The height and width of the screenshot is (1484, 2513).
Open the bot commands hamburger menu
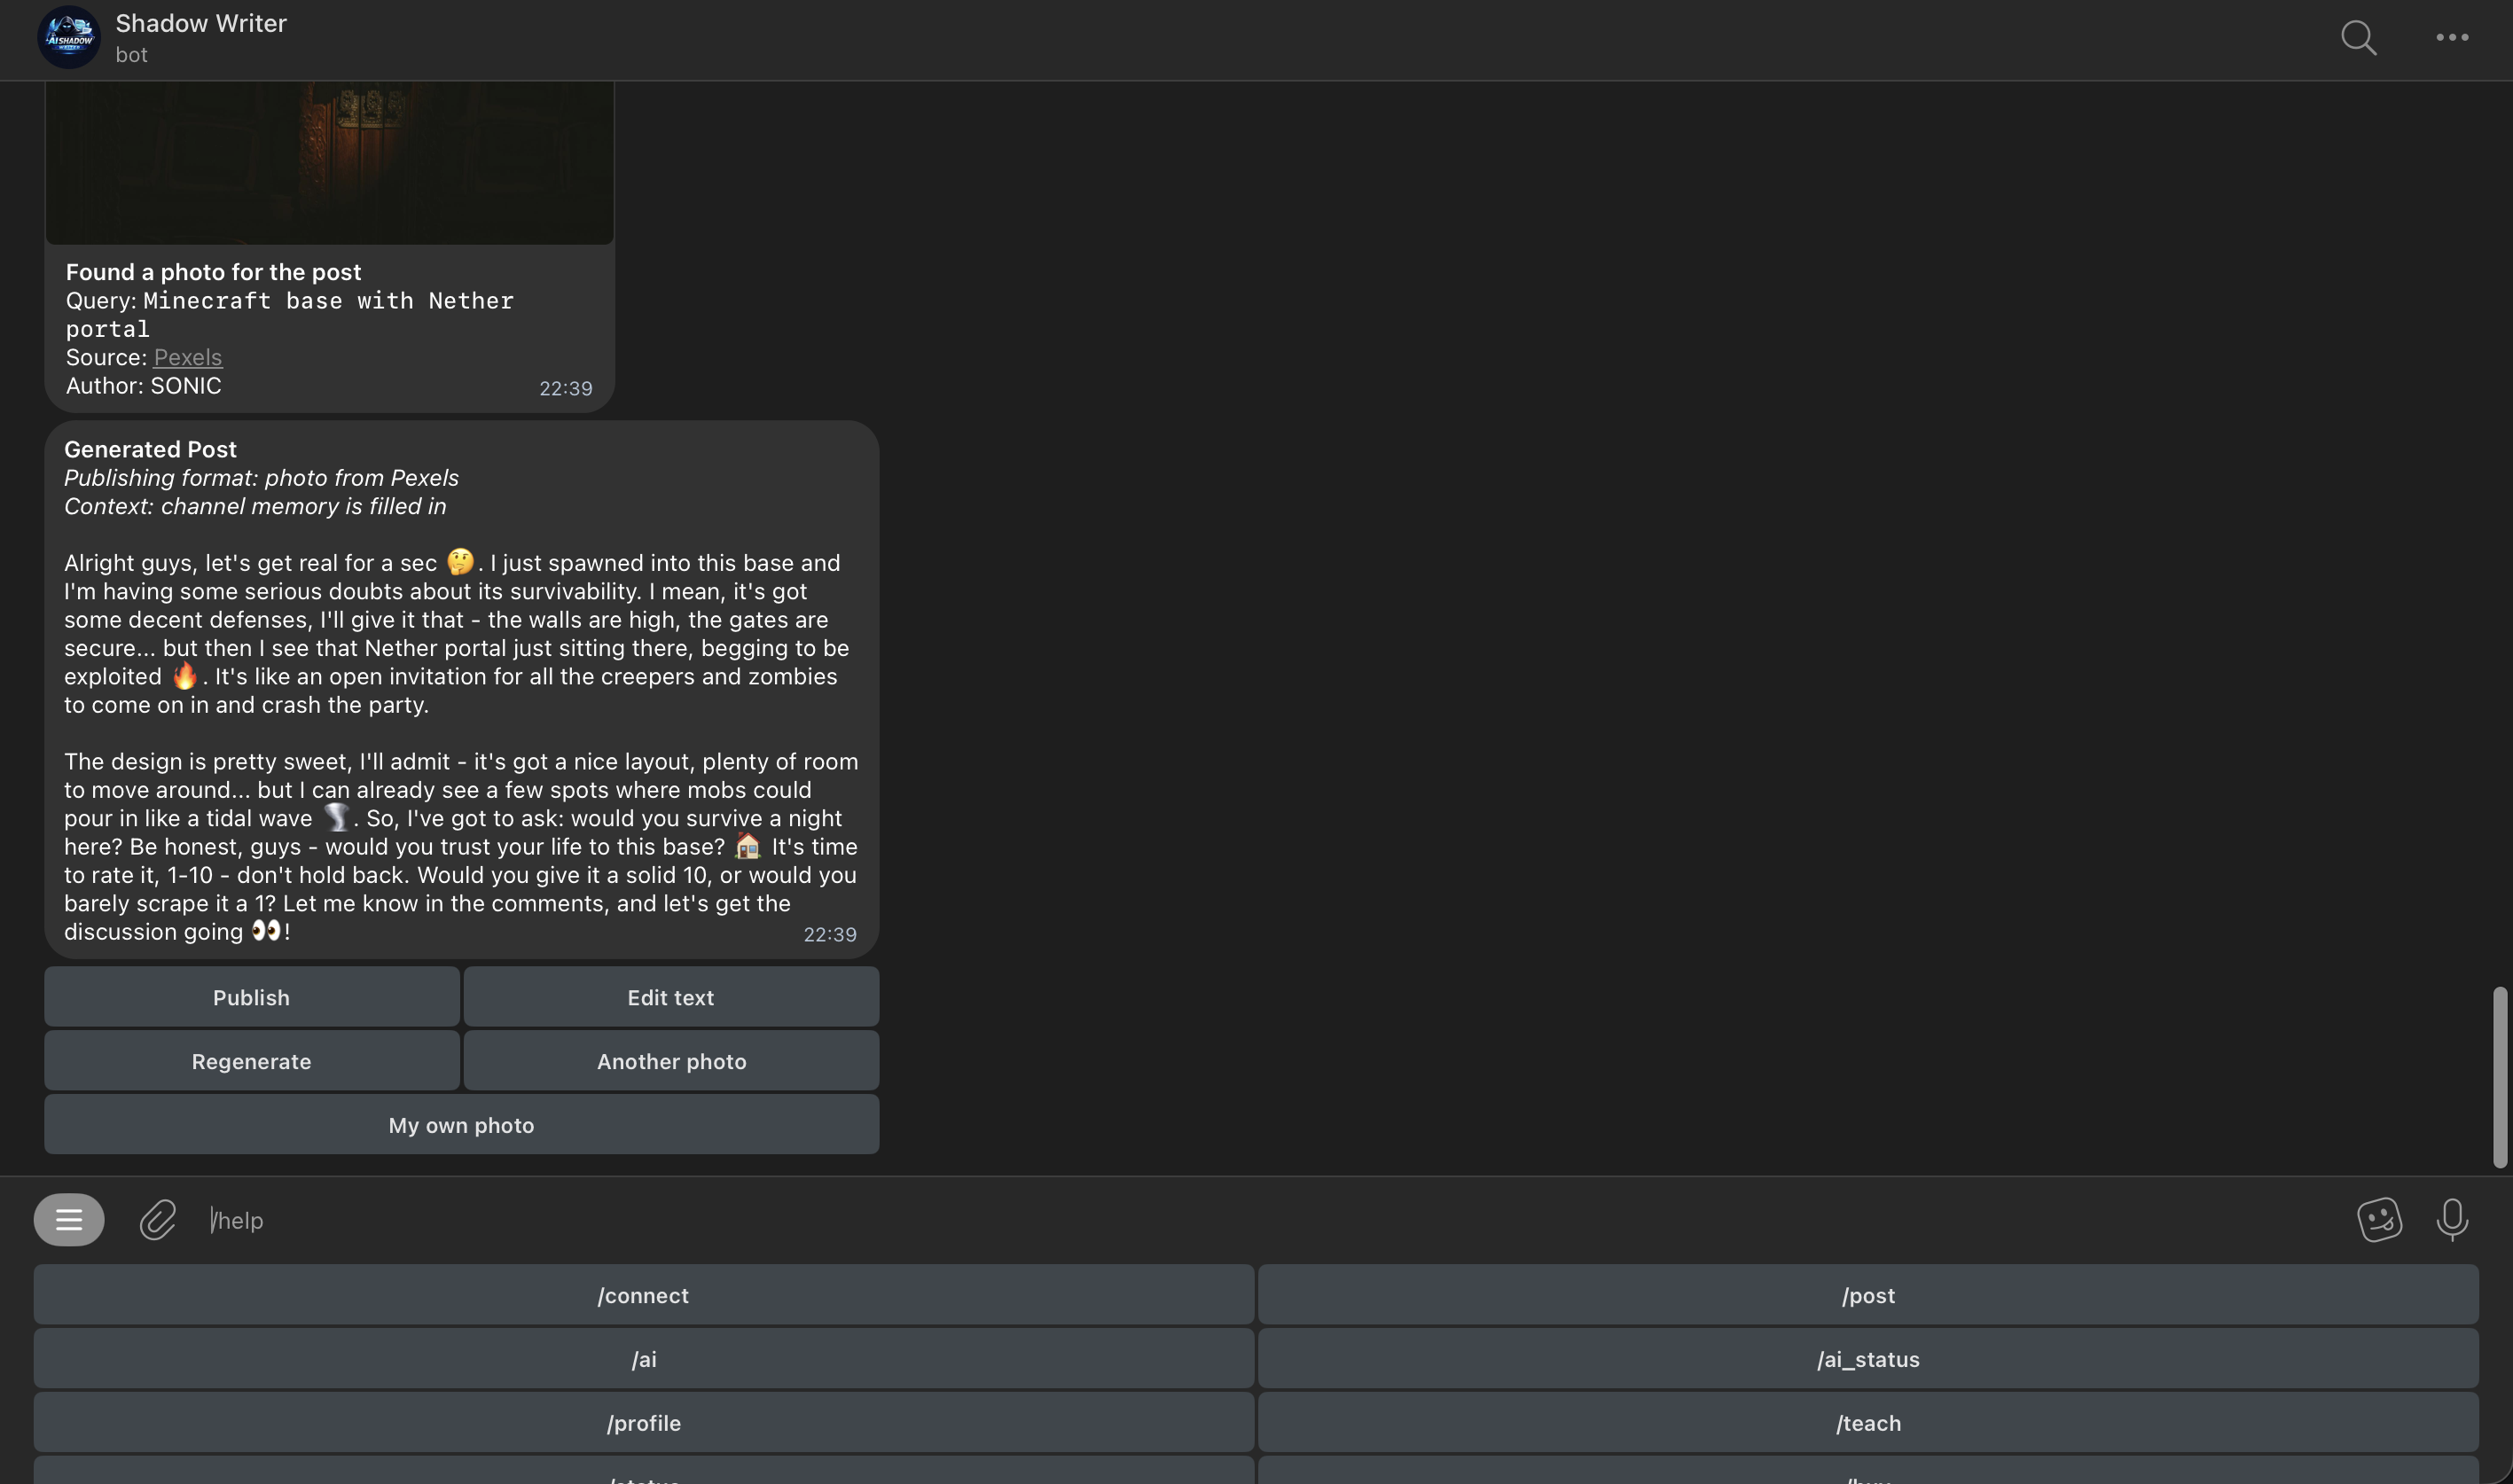click(68, 1219)
